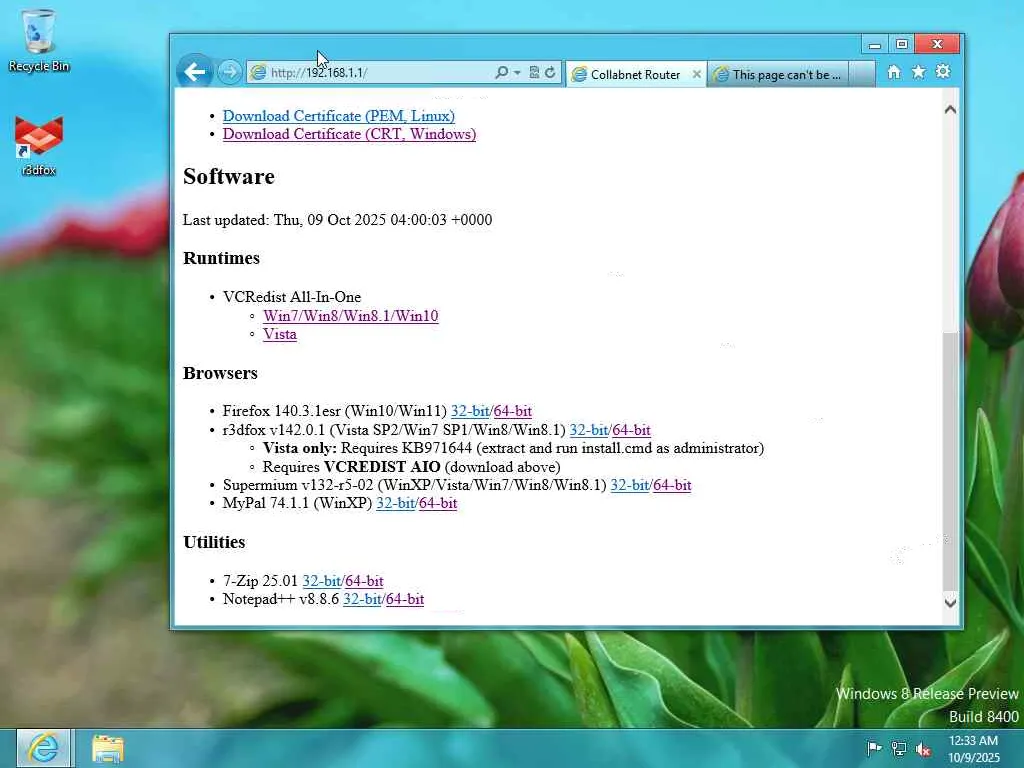The image size is (1024, 768).
Task: Minimize the Internet Explorer window
Action: (875, 44)
